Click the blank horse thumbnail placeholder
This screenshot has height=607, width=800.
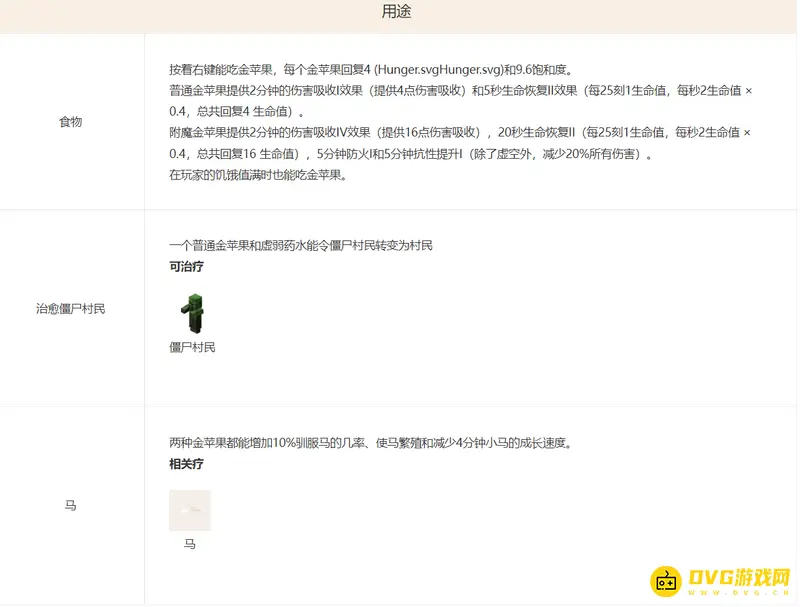click(x=190, y=510)
